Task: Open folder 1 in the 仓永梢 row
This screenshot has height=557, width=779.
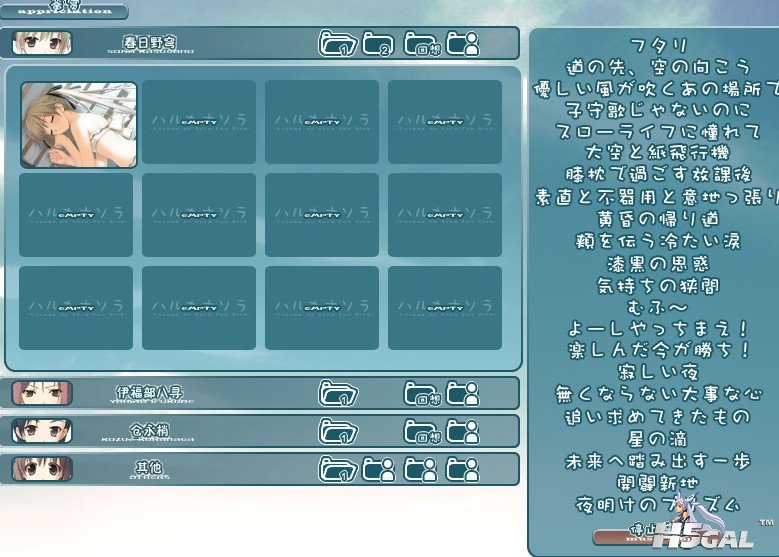Action: 338,431
